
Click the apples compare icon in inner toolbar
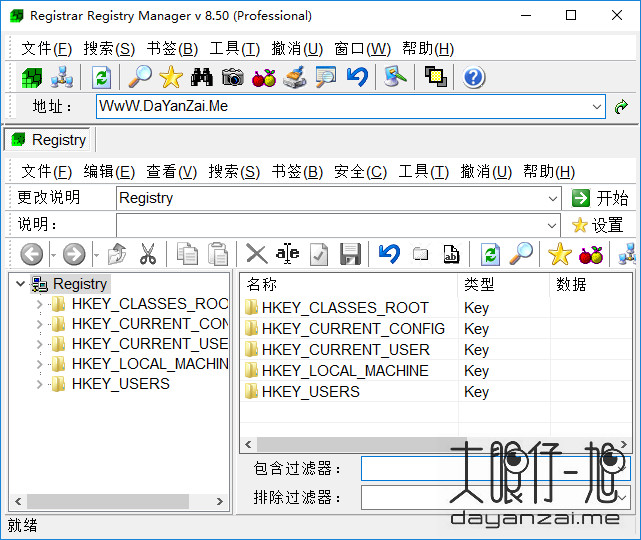point(591,254)
